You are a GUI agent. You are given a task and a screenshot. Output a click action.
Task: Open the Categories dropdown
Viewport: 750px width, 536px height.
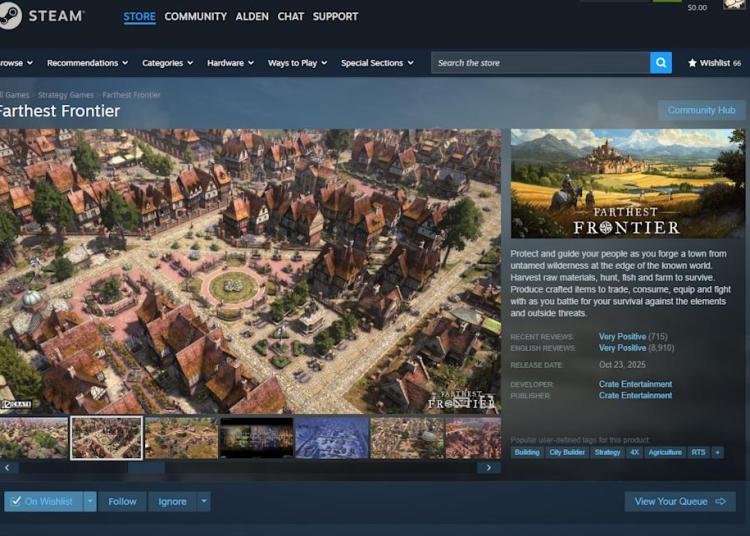click(167, 63)
